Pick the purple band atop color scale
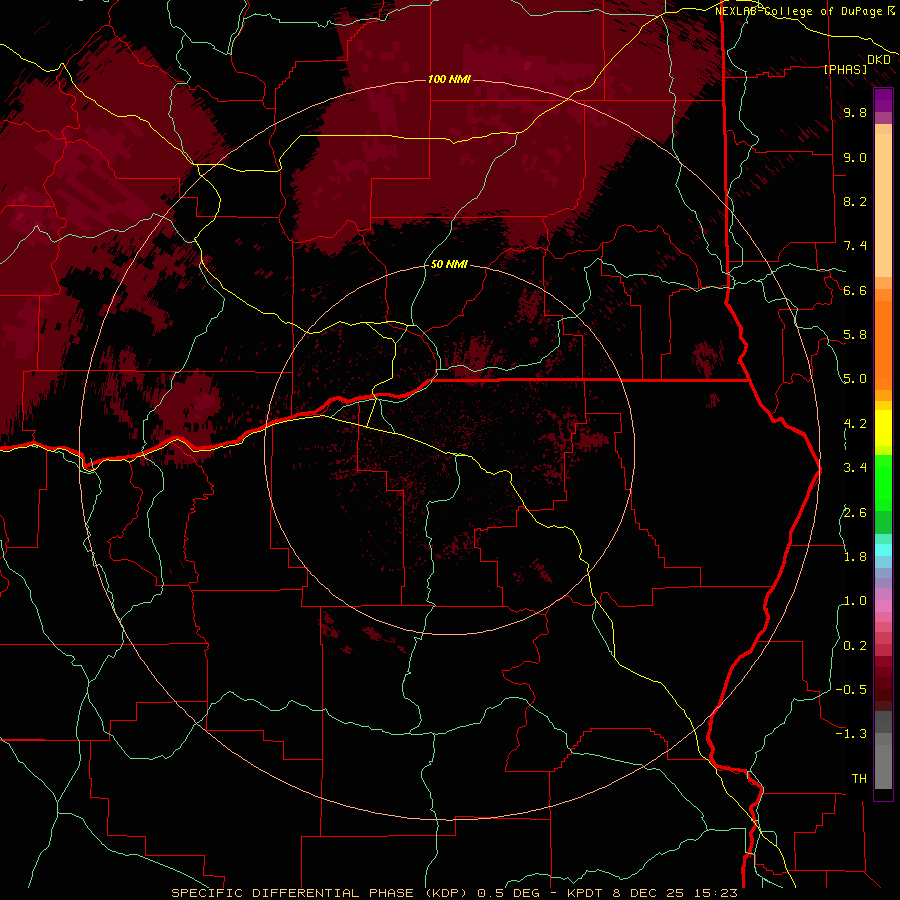The image size is (900, 900). click(883, 100)
